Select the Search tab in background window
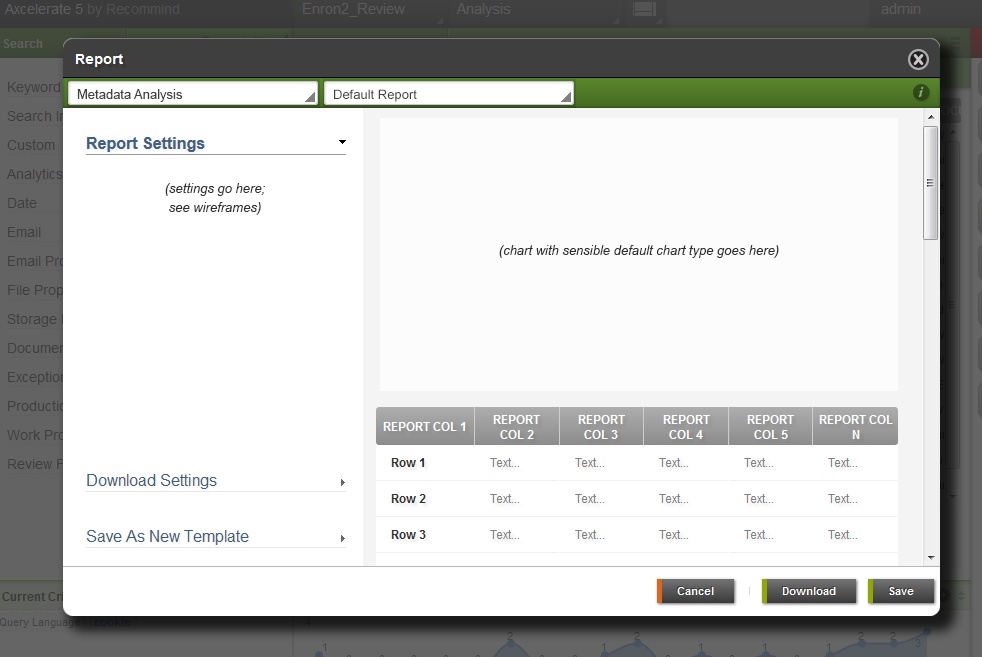This screenshot has width=982, height=657. [x=23, y=44]
